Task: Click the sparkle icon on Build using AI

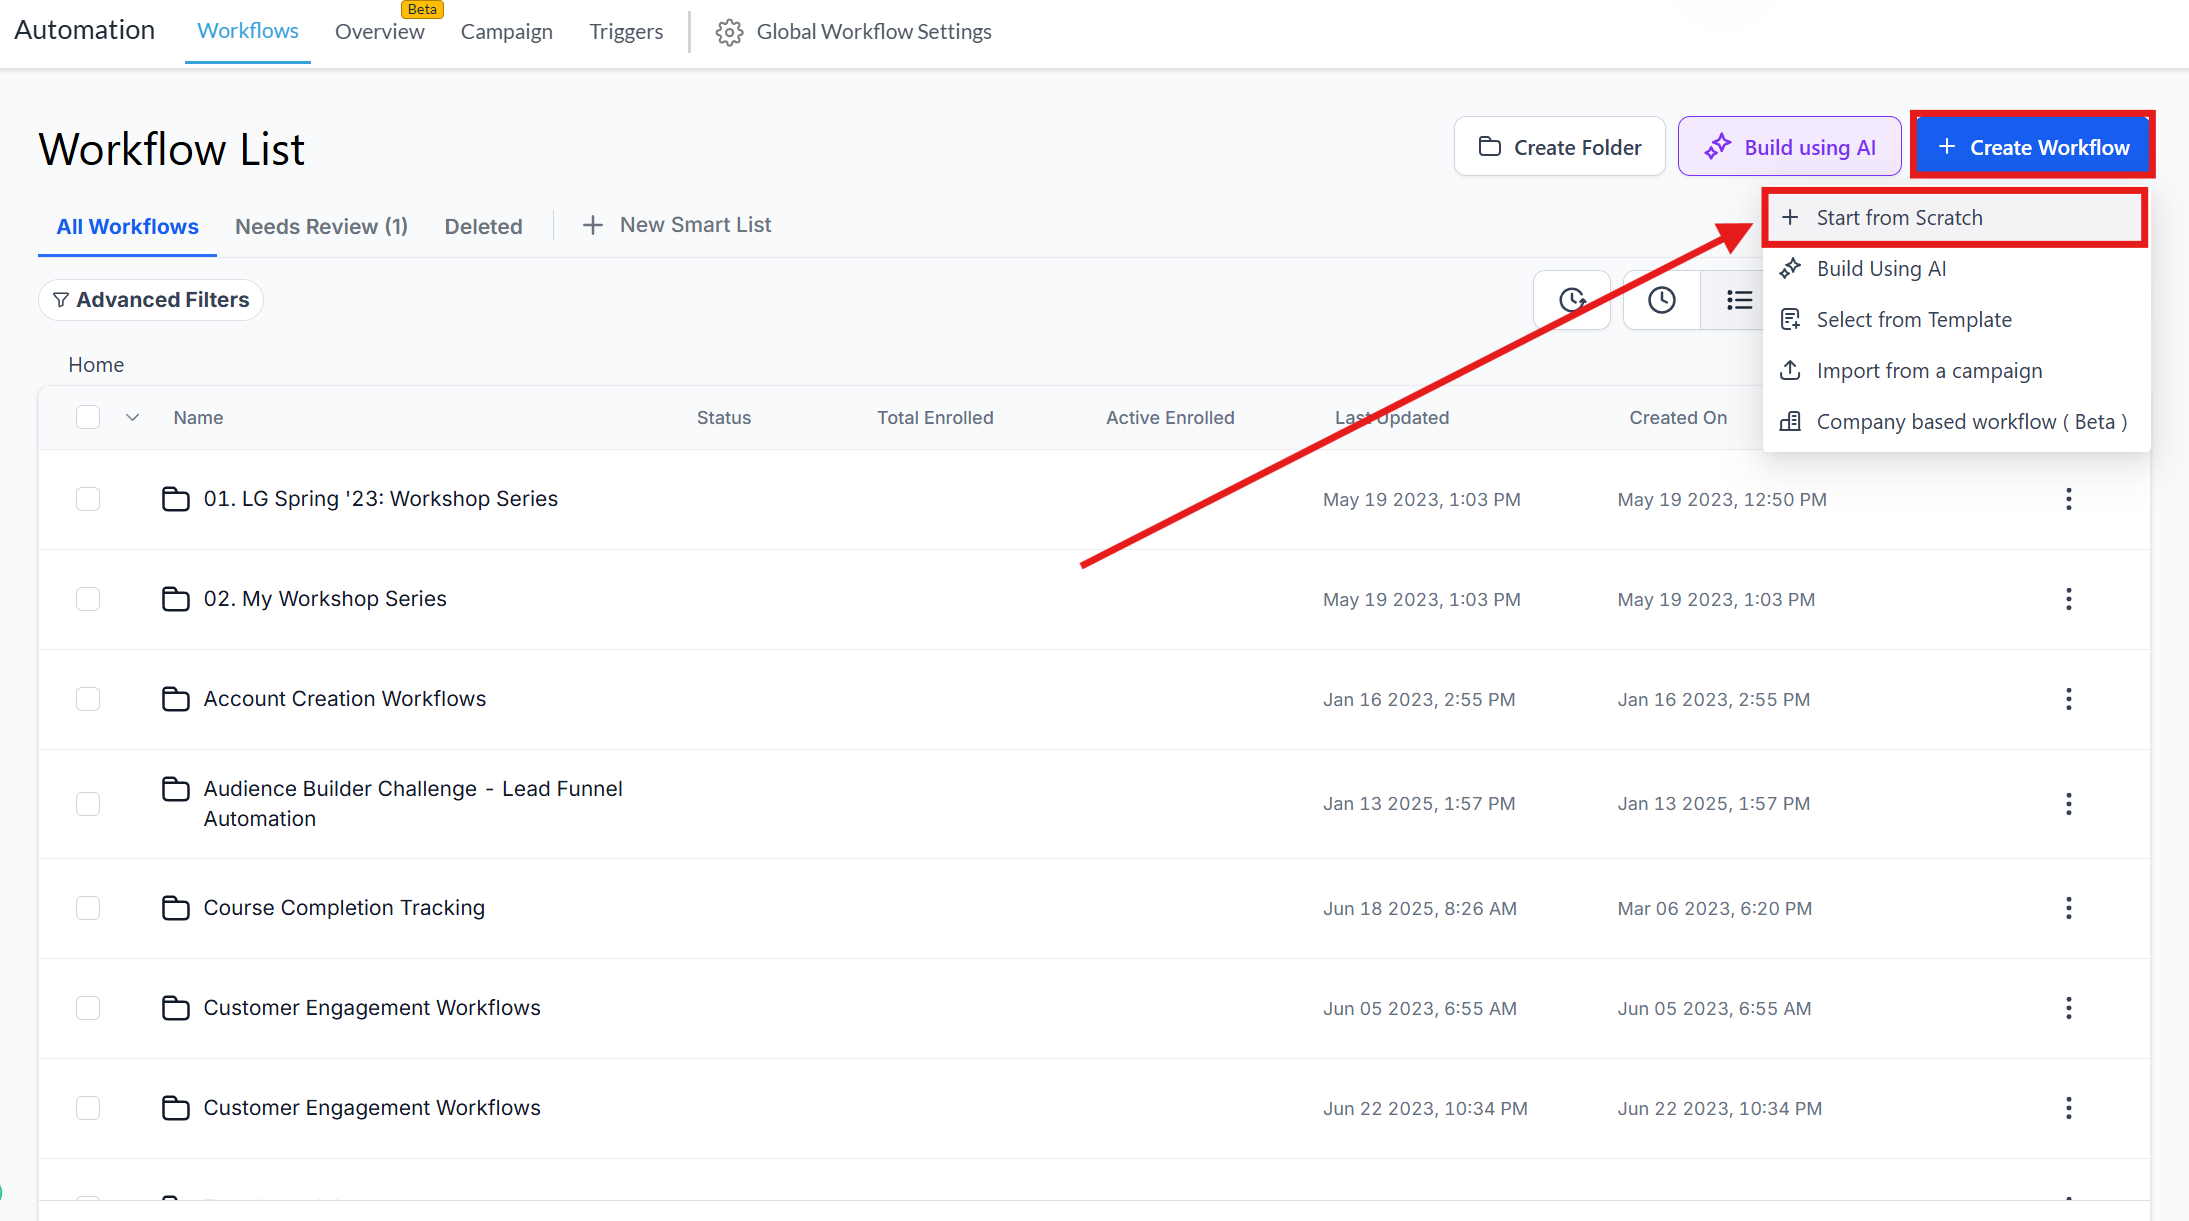Action: (x=1718, y=147)
